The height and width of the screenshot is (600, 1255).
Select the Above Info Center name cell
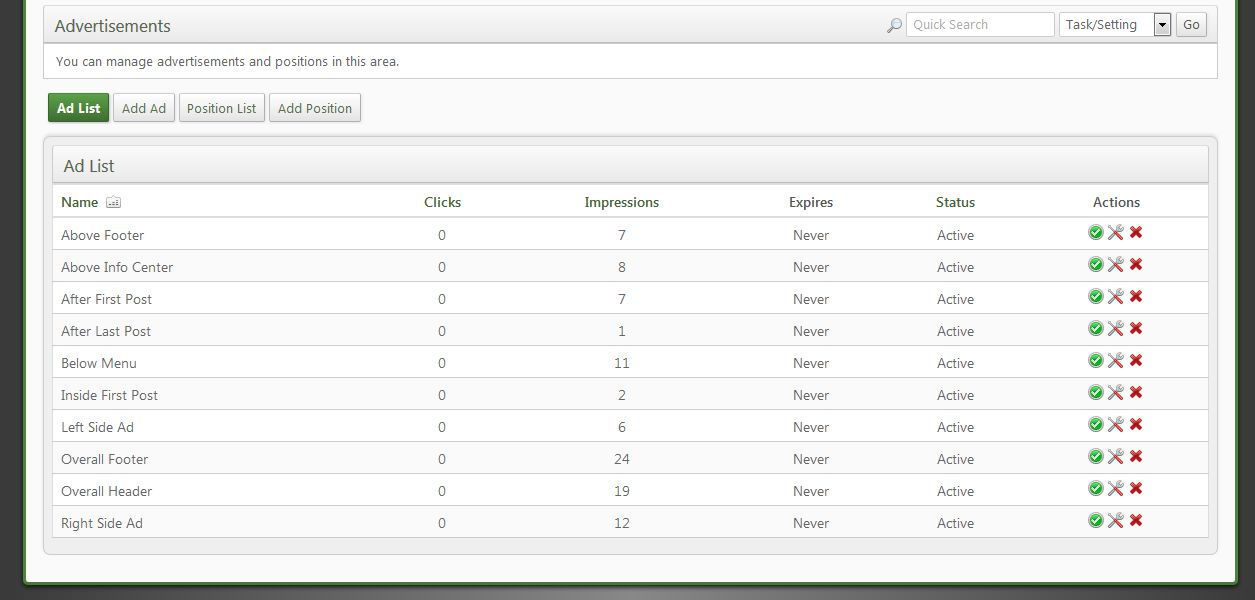point(117,267)
